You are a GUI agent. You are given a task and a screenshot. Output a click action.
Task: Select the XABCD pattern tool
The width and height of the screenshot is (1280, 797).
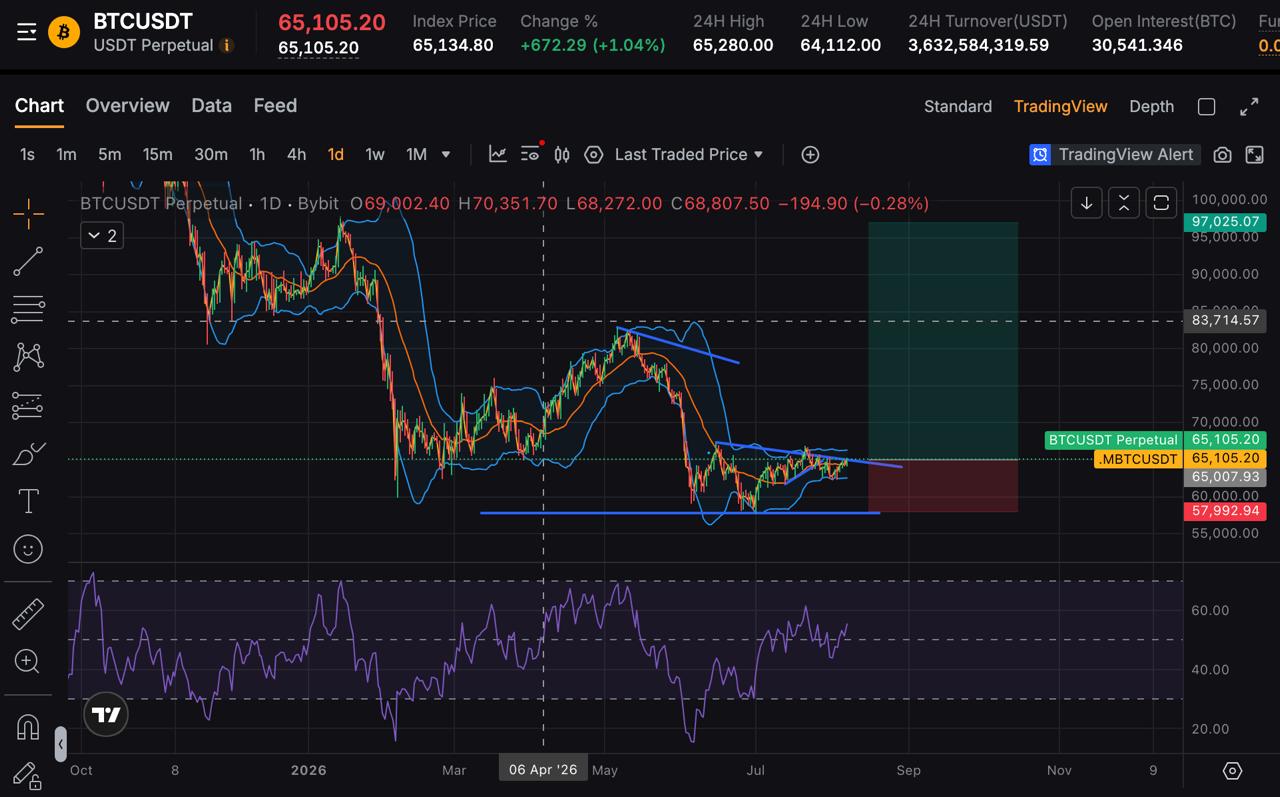(x=28, y=357)
